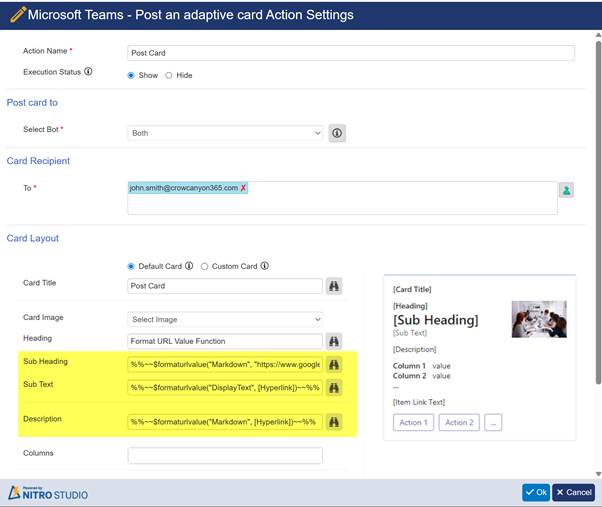Viewport: 602px width, 507px height.
Task: Open the Select Bot dropdown
Action: [225, 133]
